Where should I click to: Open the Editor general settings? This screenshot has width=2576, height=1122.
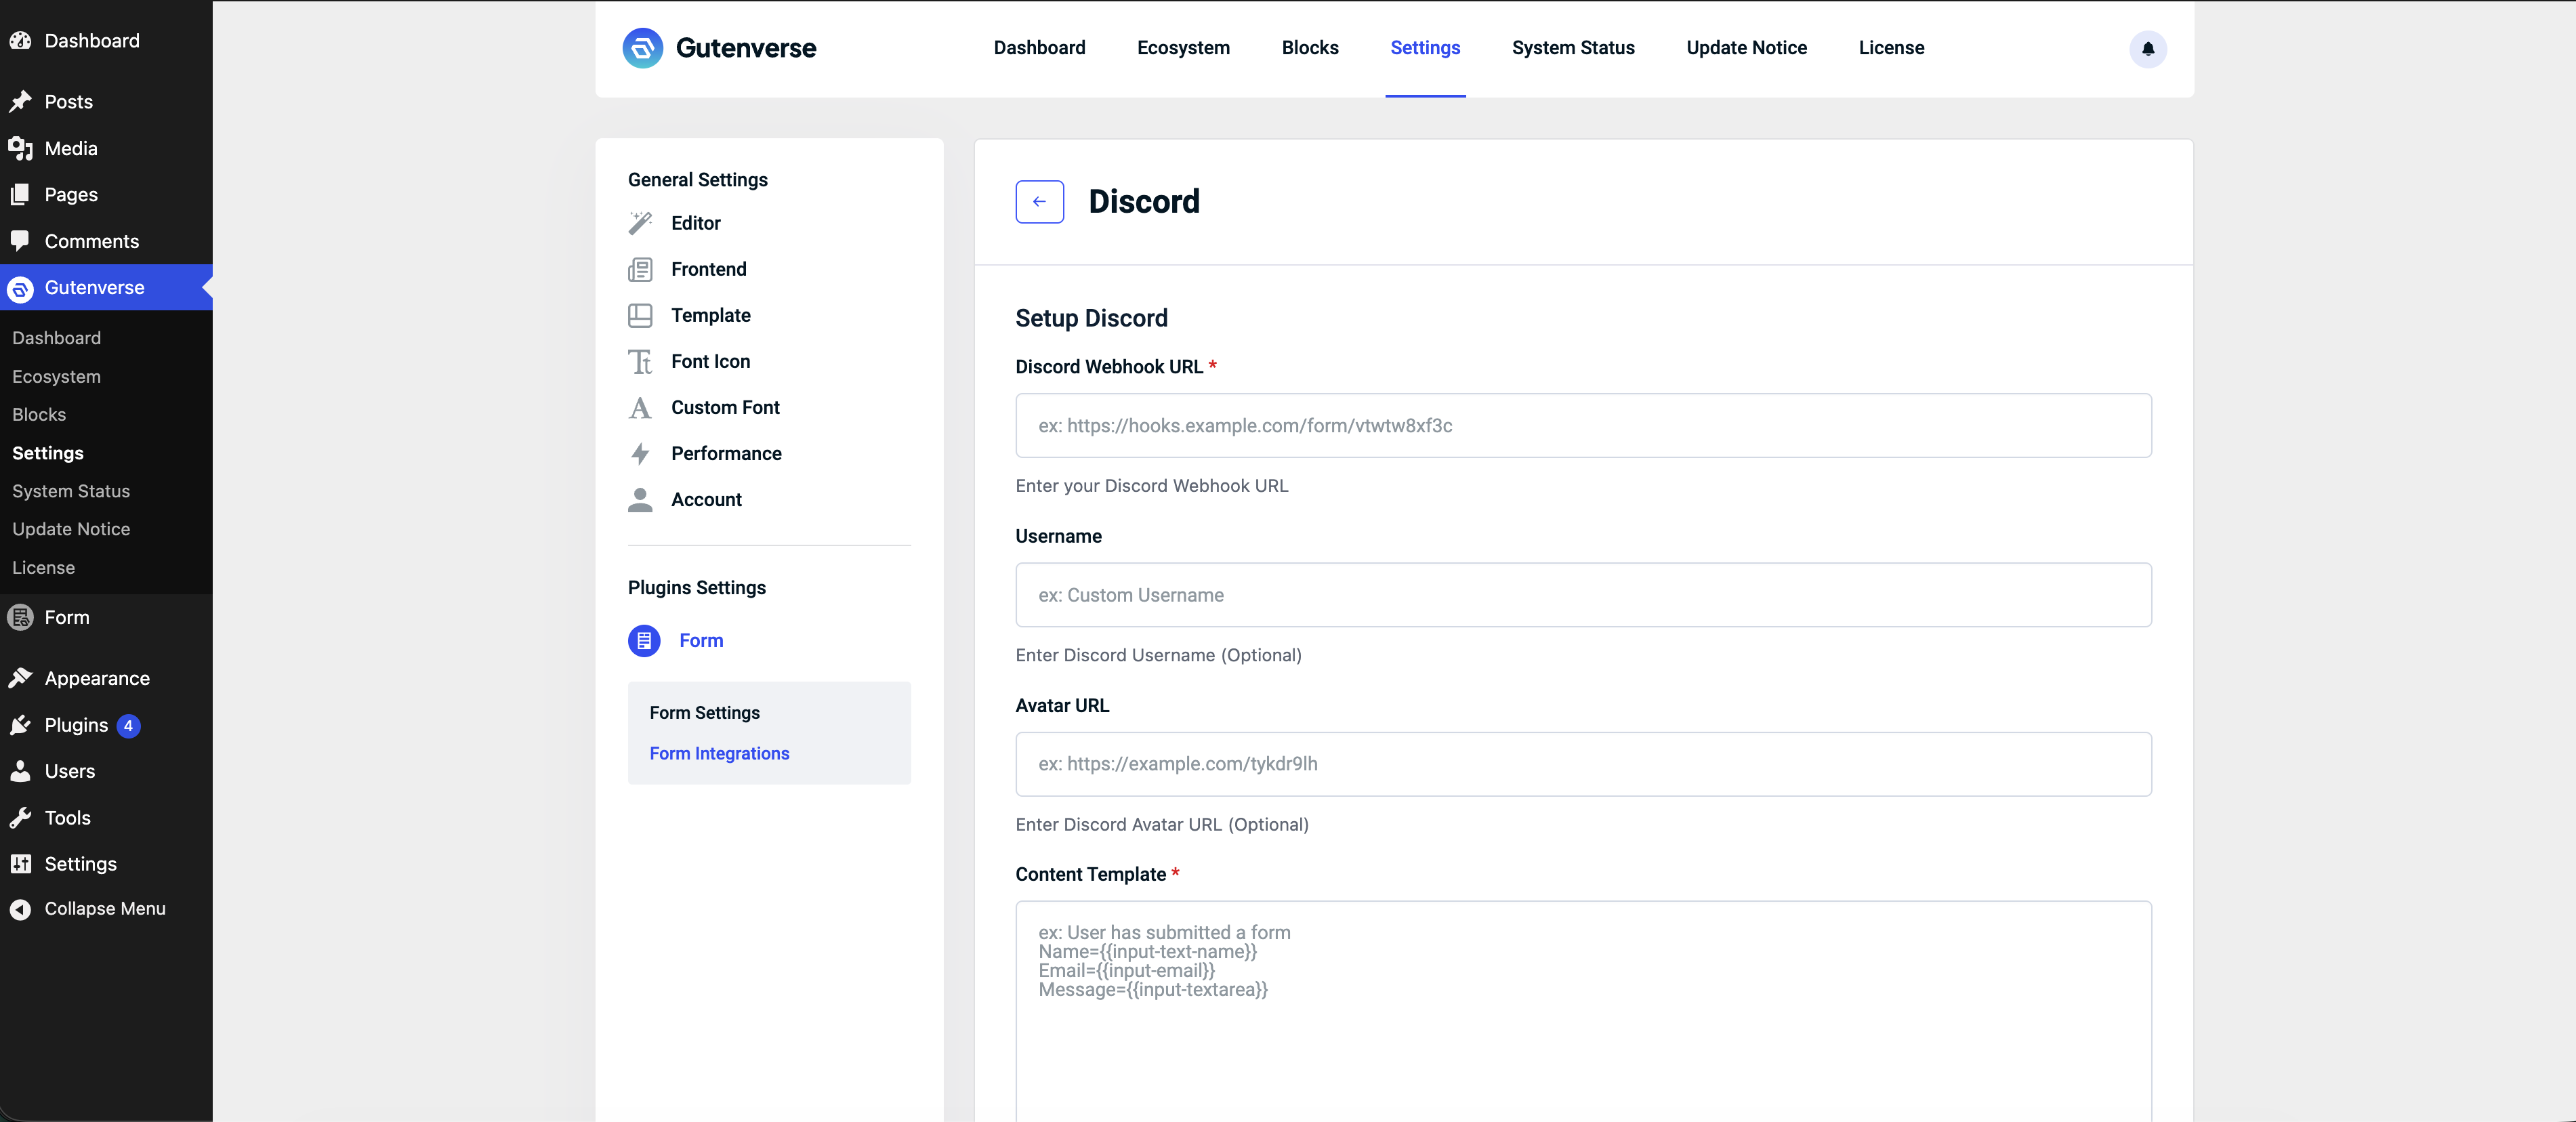pyautogui.click(x=696, y=223)
